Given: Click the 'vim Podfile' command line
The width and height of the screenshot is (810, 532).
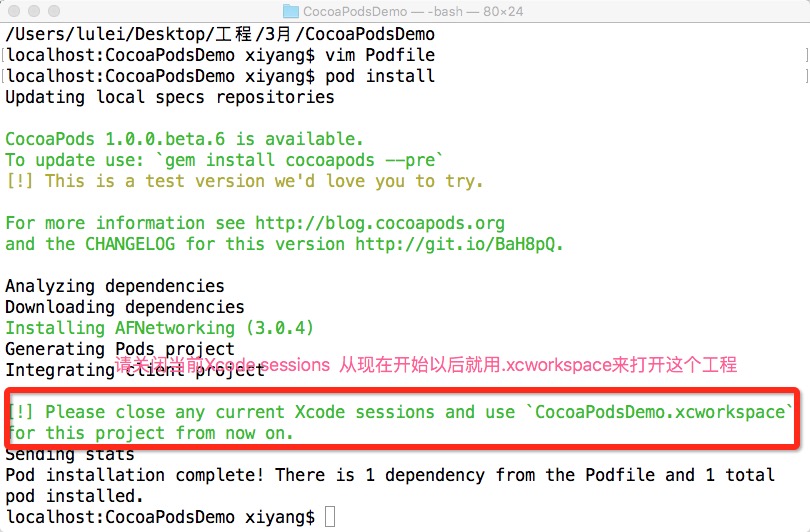Looking at the screenshot, I should [x=220, y=55].
